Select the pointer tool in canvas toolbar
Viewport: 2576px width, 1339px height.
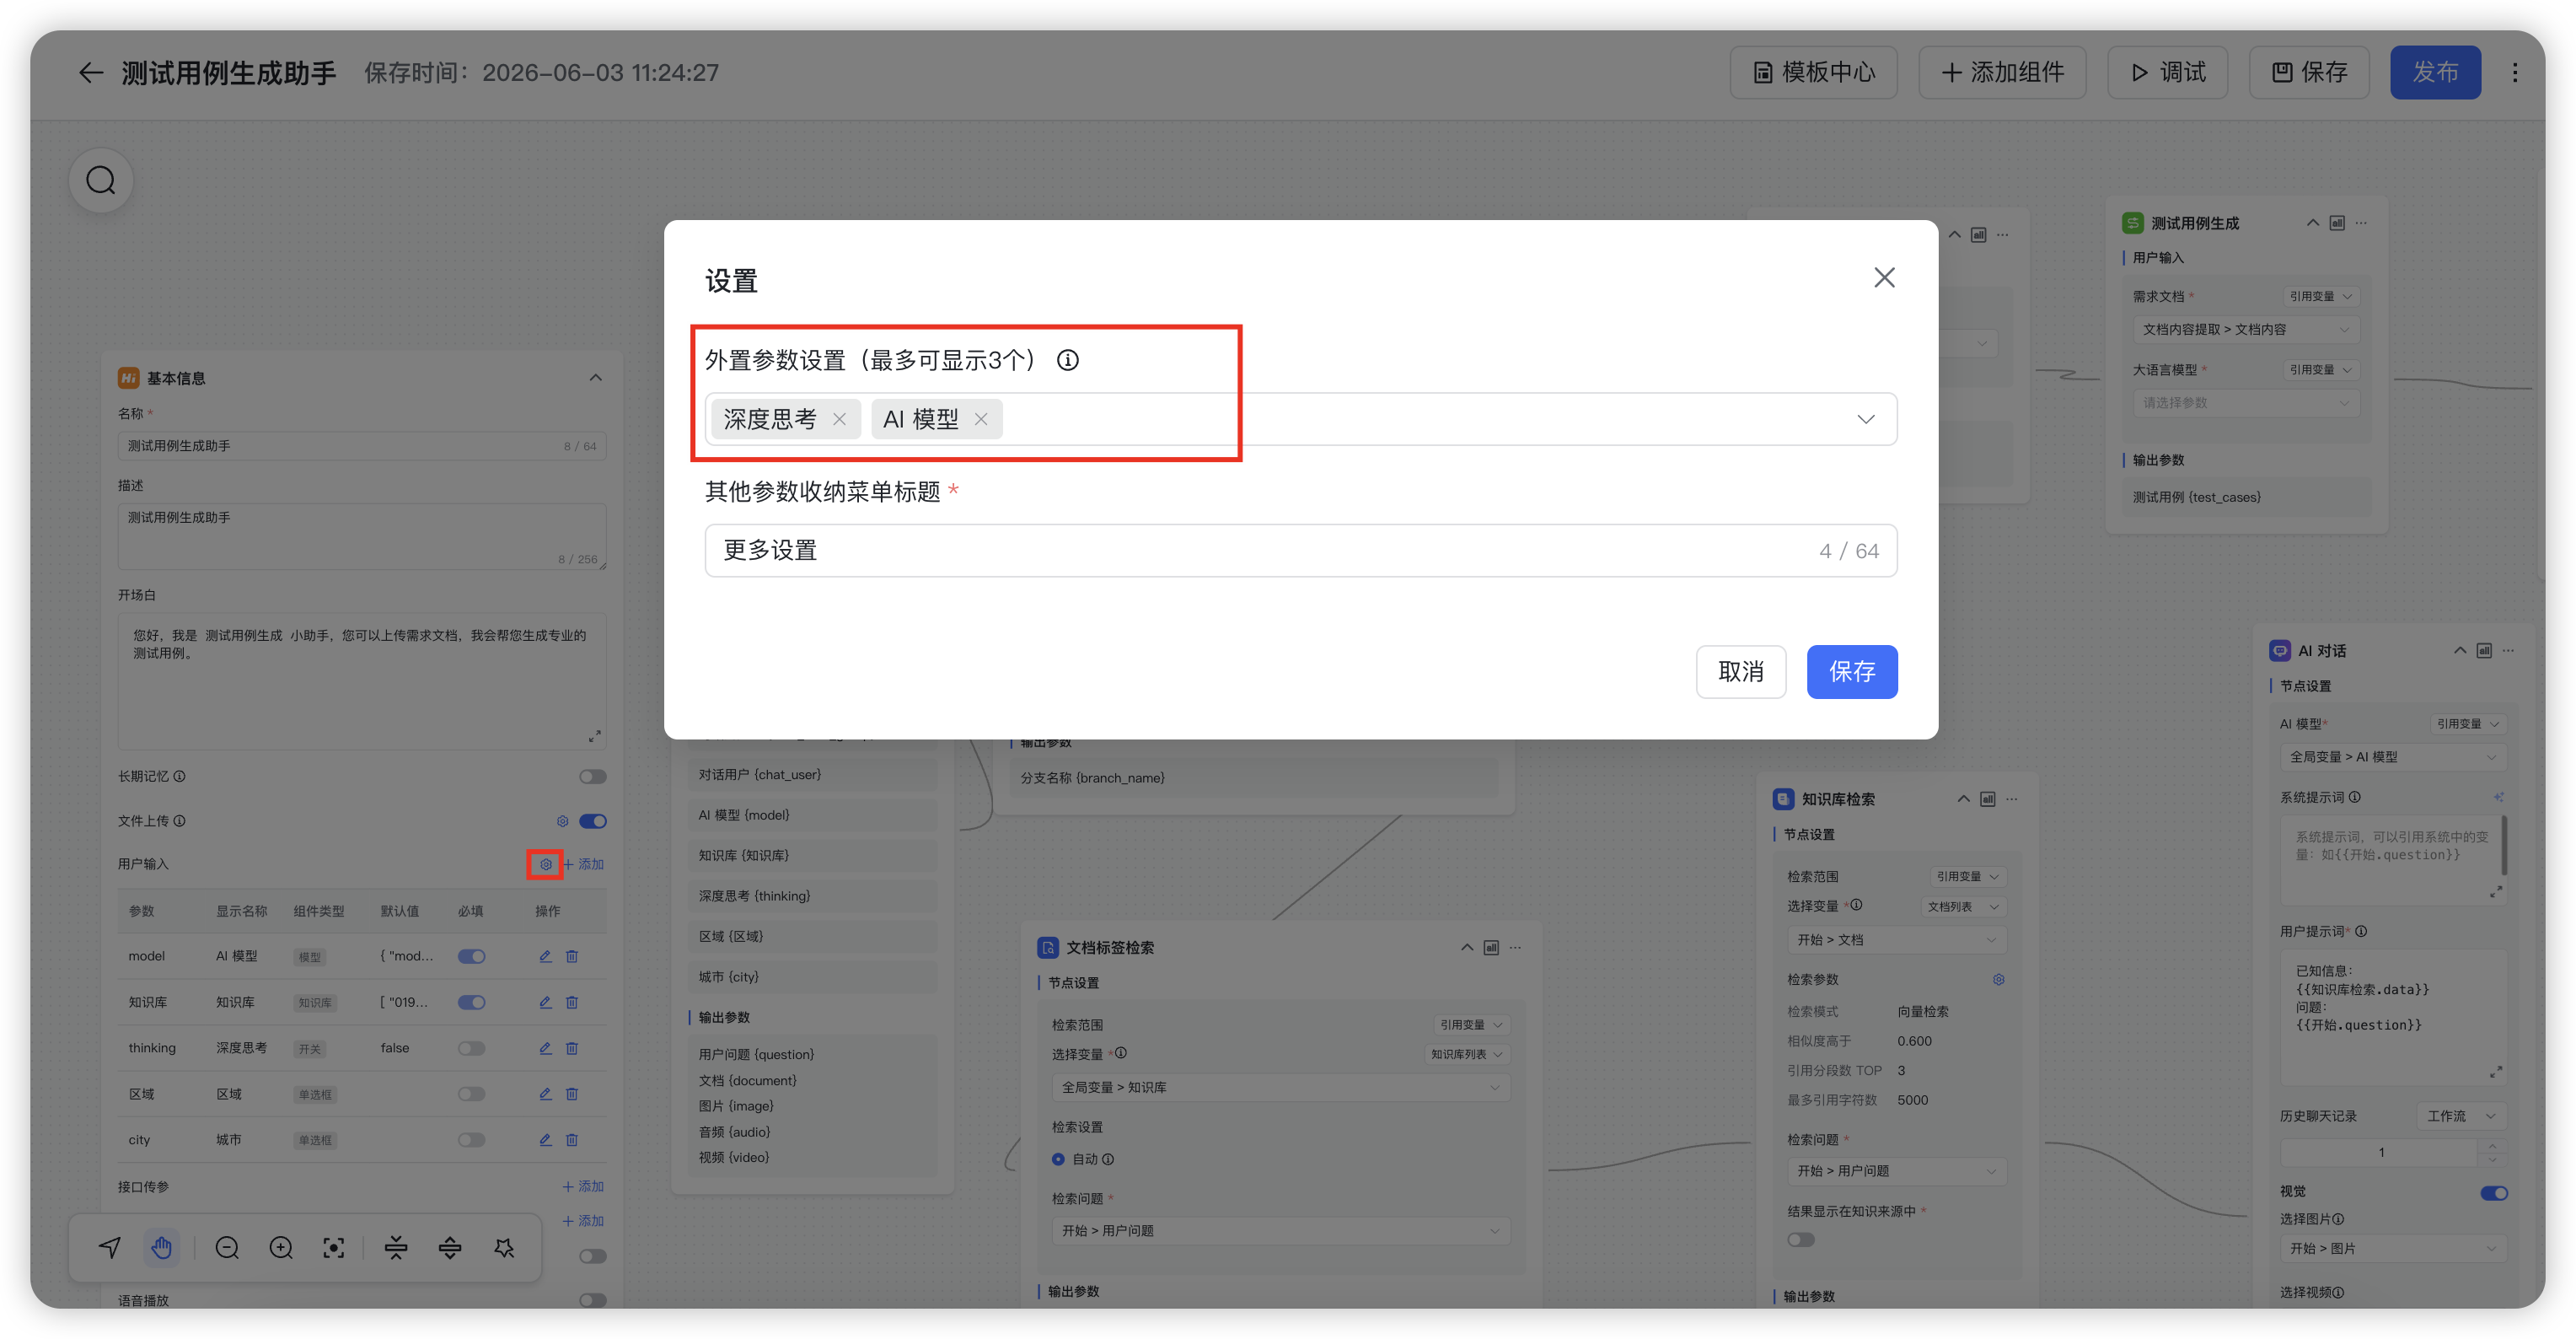(x=110, y=1247)
